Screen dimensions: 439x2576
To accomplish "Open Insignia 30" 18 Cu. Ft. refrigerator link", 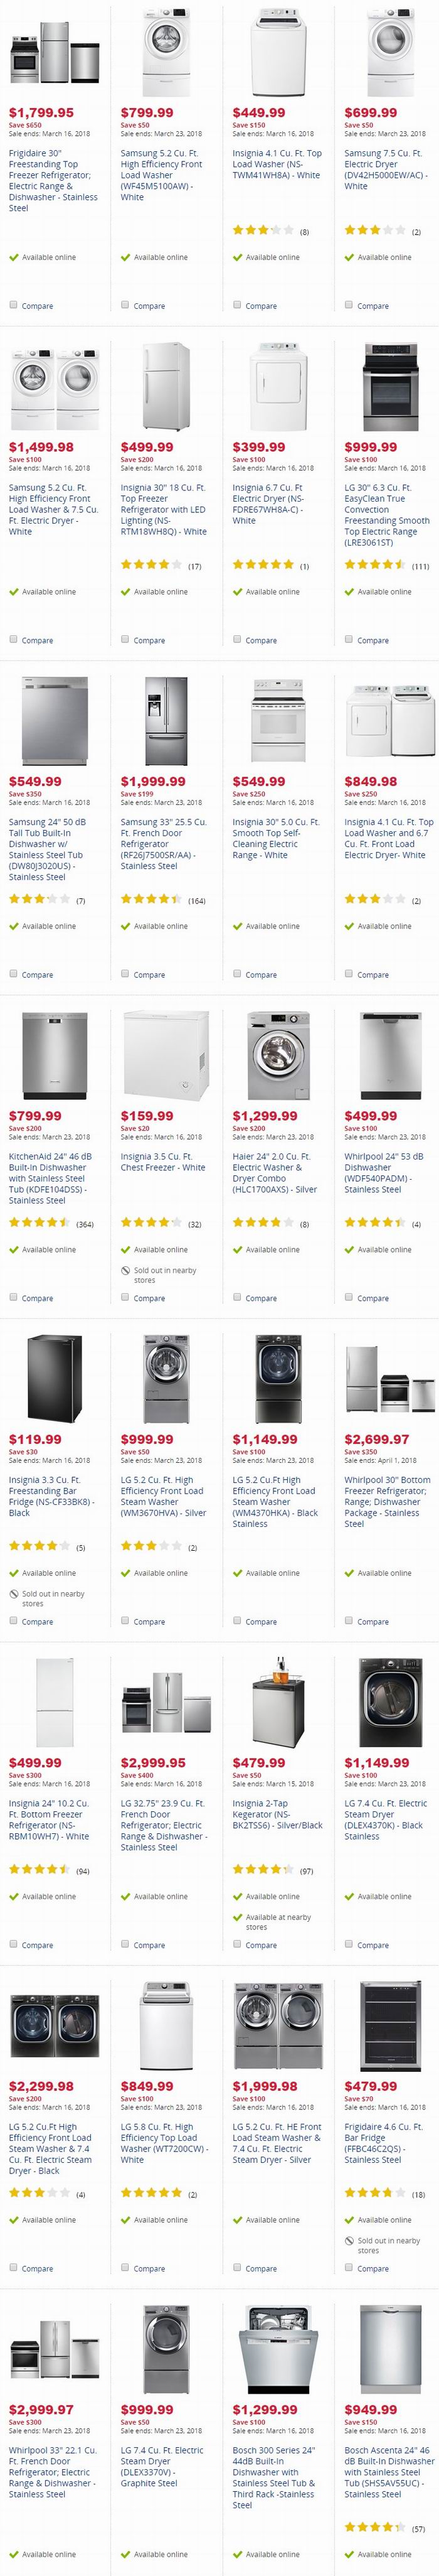I will 164,510.
